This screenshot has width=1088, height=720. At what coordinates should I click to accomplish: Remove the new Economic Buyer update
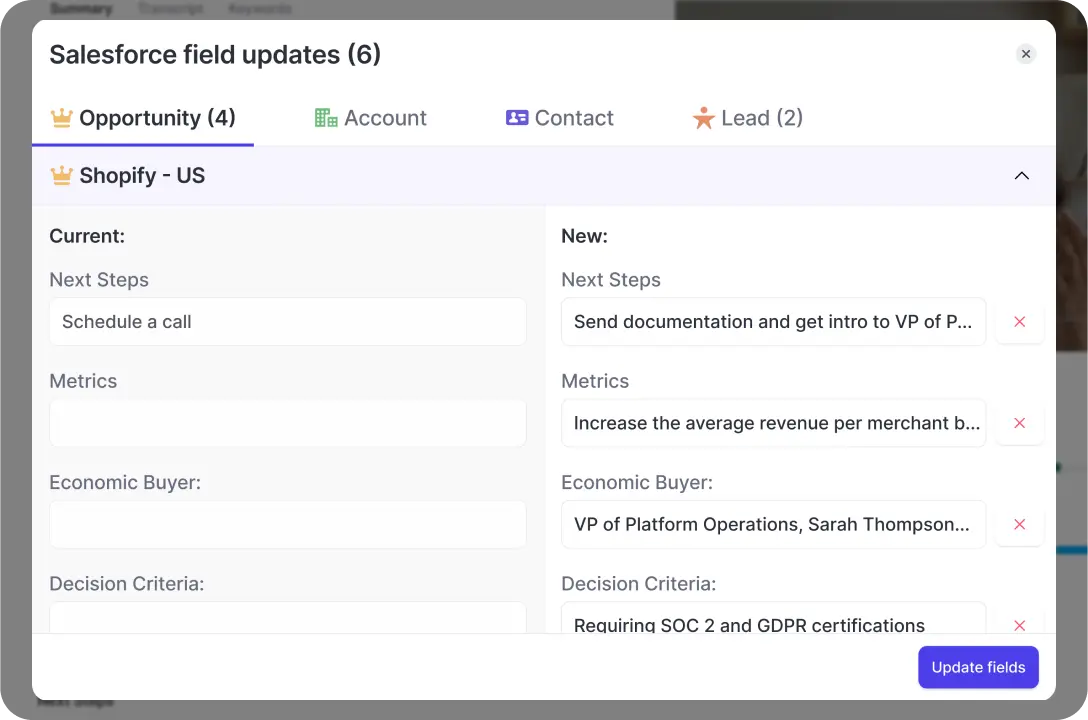(1019, 524)
